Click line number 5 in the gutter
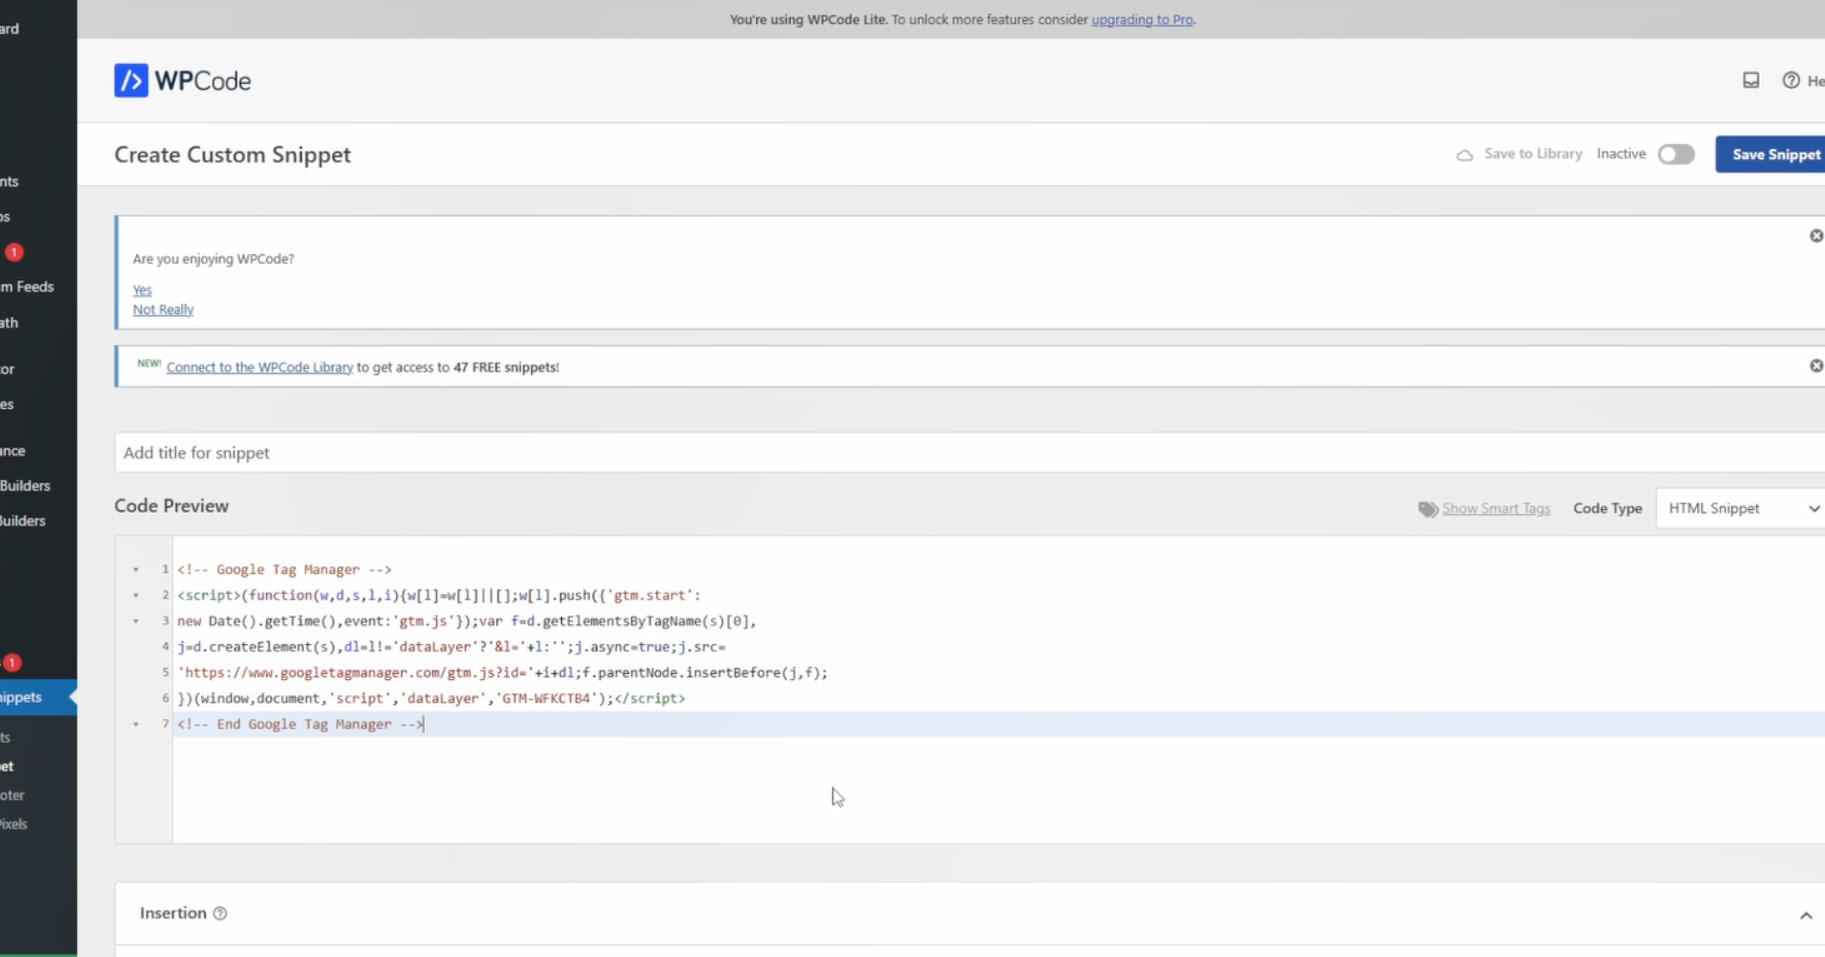The image size is (1825, 957). 165,673
